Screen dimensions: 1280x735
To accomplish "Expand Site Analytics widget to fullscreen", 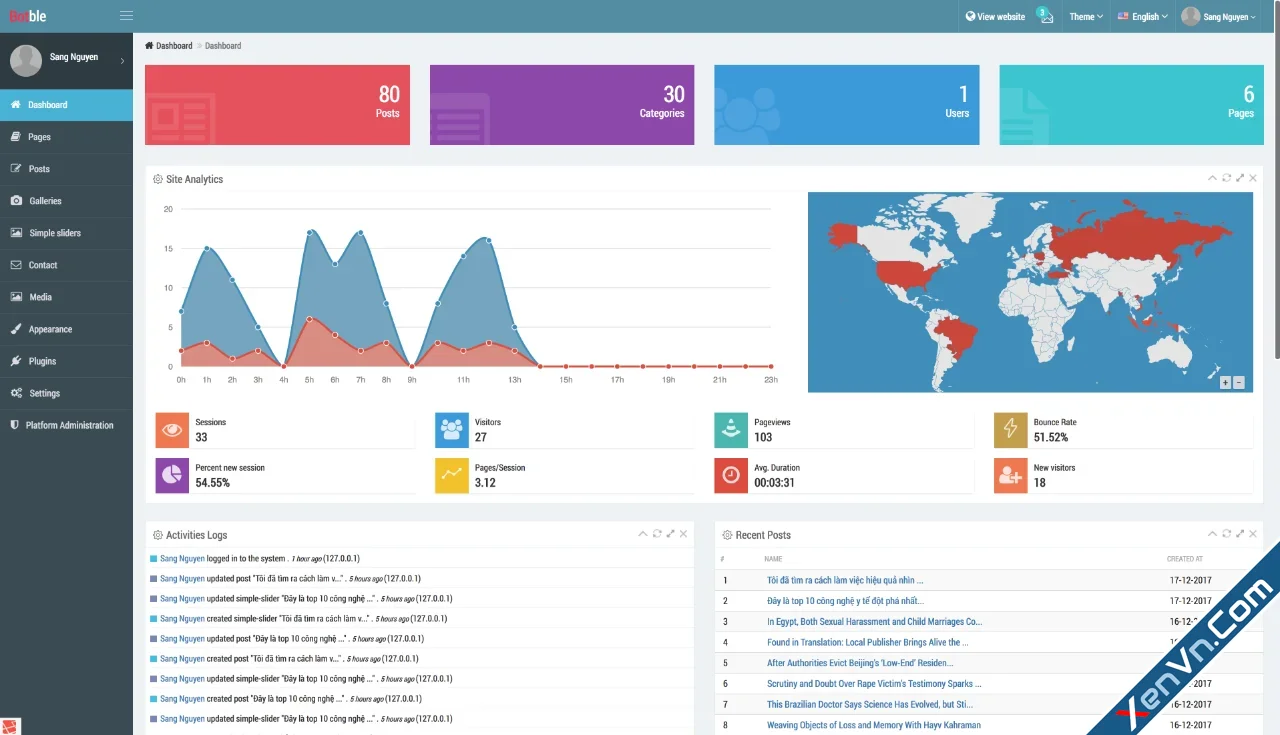I will pyautogui.click(x=1240, y=178).
